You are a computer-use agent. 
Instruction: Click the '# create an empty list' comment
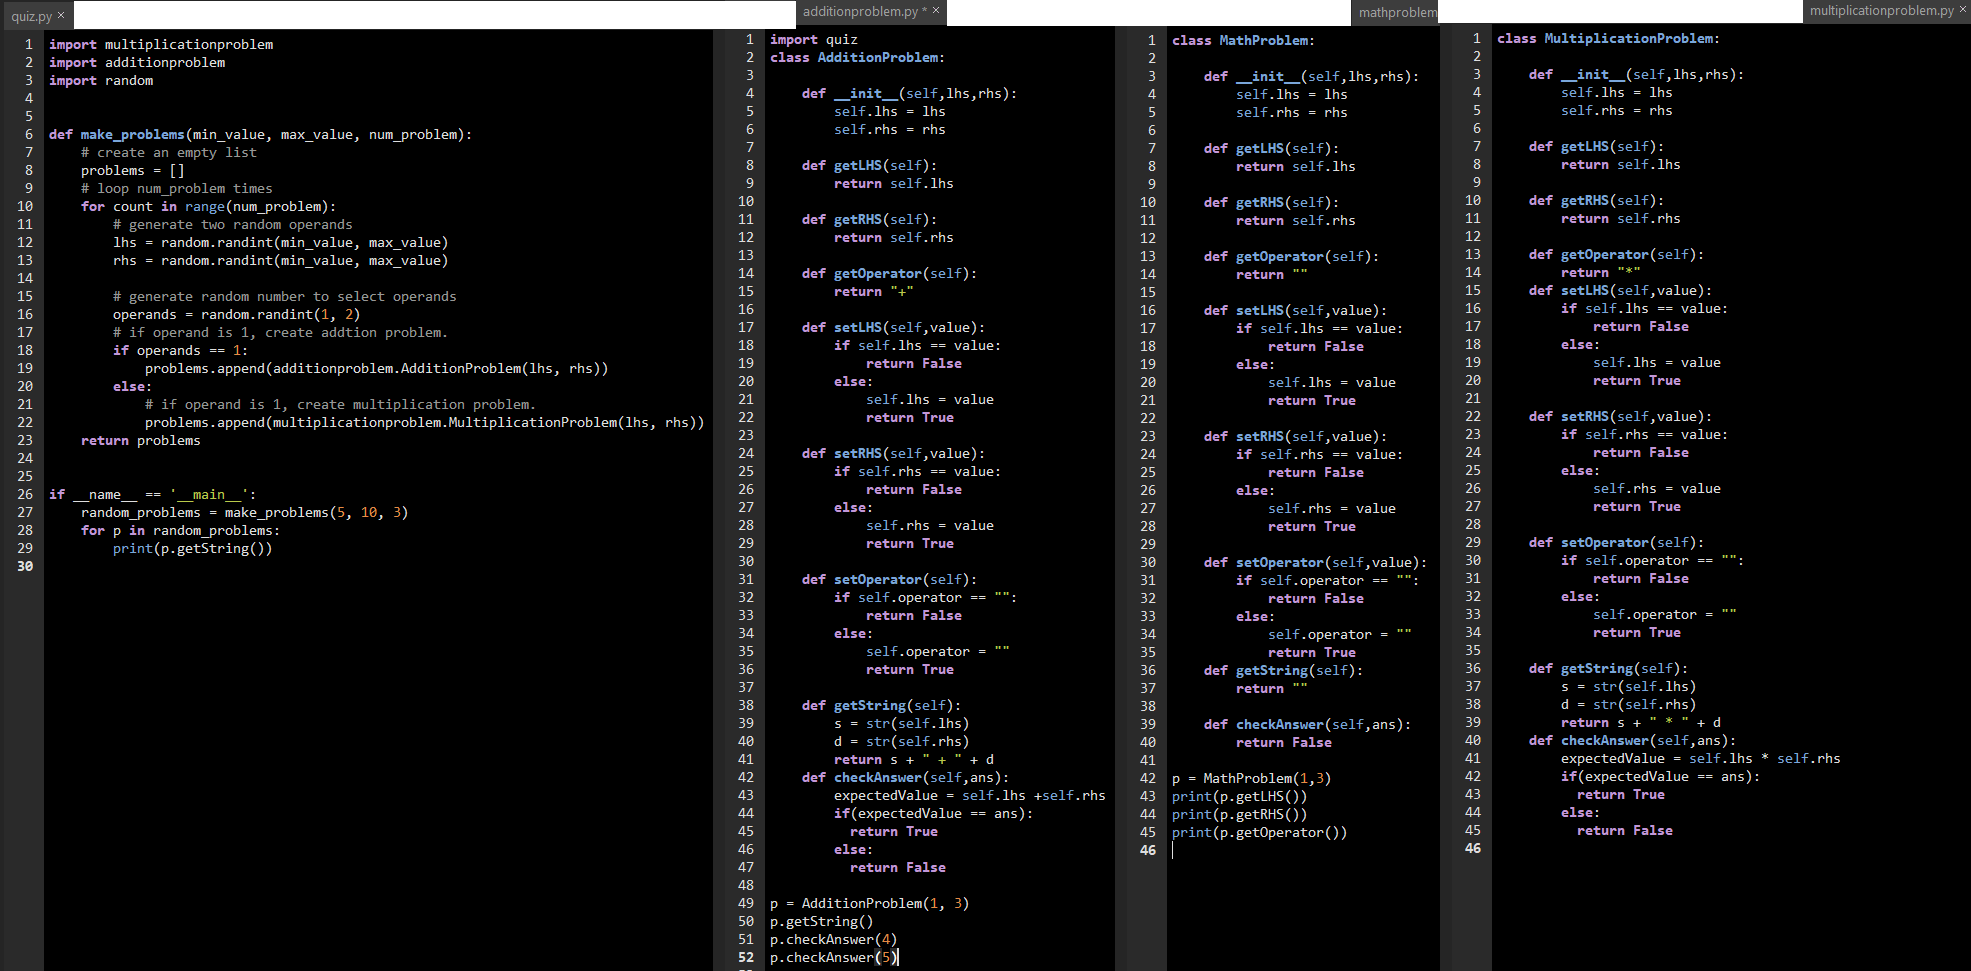[x=169, y=152]
